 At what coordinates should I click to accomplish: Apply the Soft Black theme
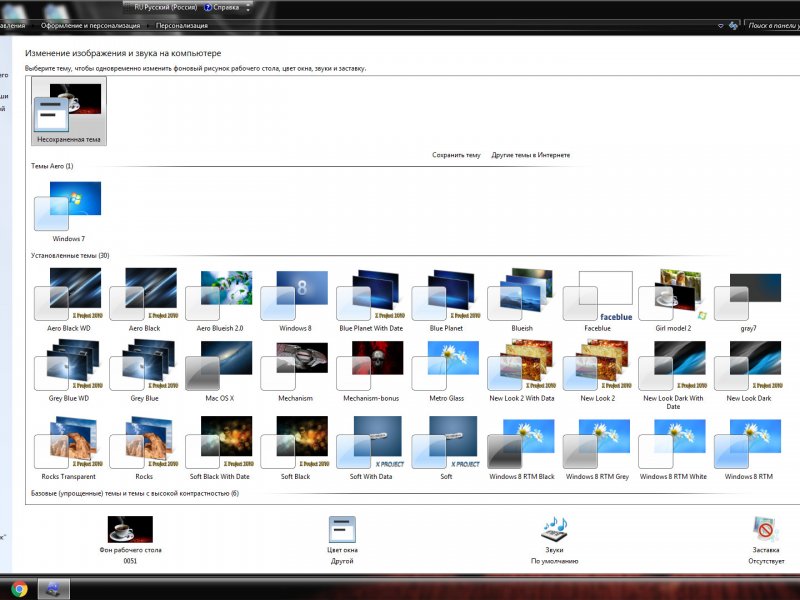coord(295,448)
